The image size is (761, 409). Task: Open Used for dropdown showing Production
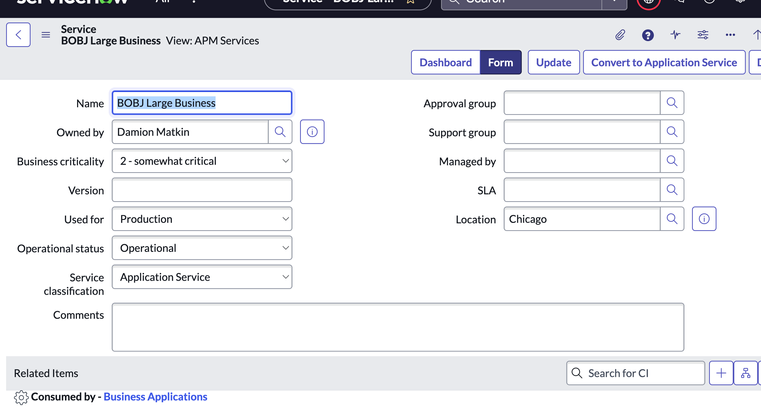click(202, 219)
